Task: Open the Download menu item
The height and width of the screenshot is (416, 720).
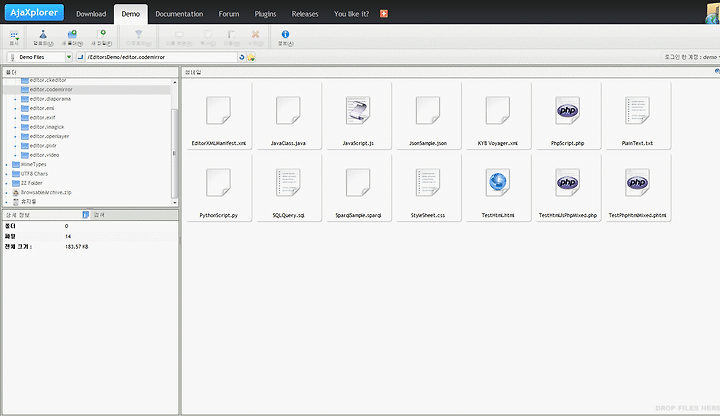Action: (x=91, y=14)
